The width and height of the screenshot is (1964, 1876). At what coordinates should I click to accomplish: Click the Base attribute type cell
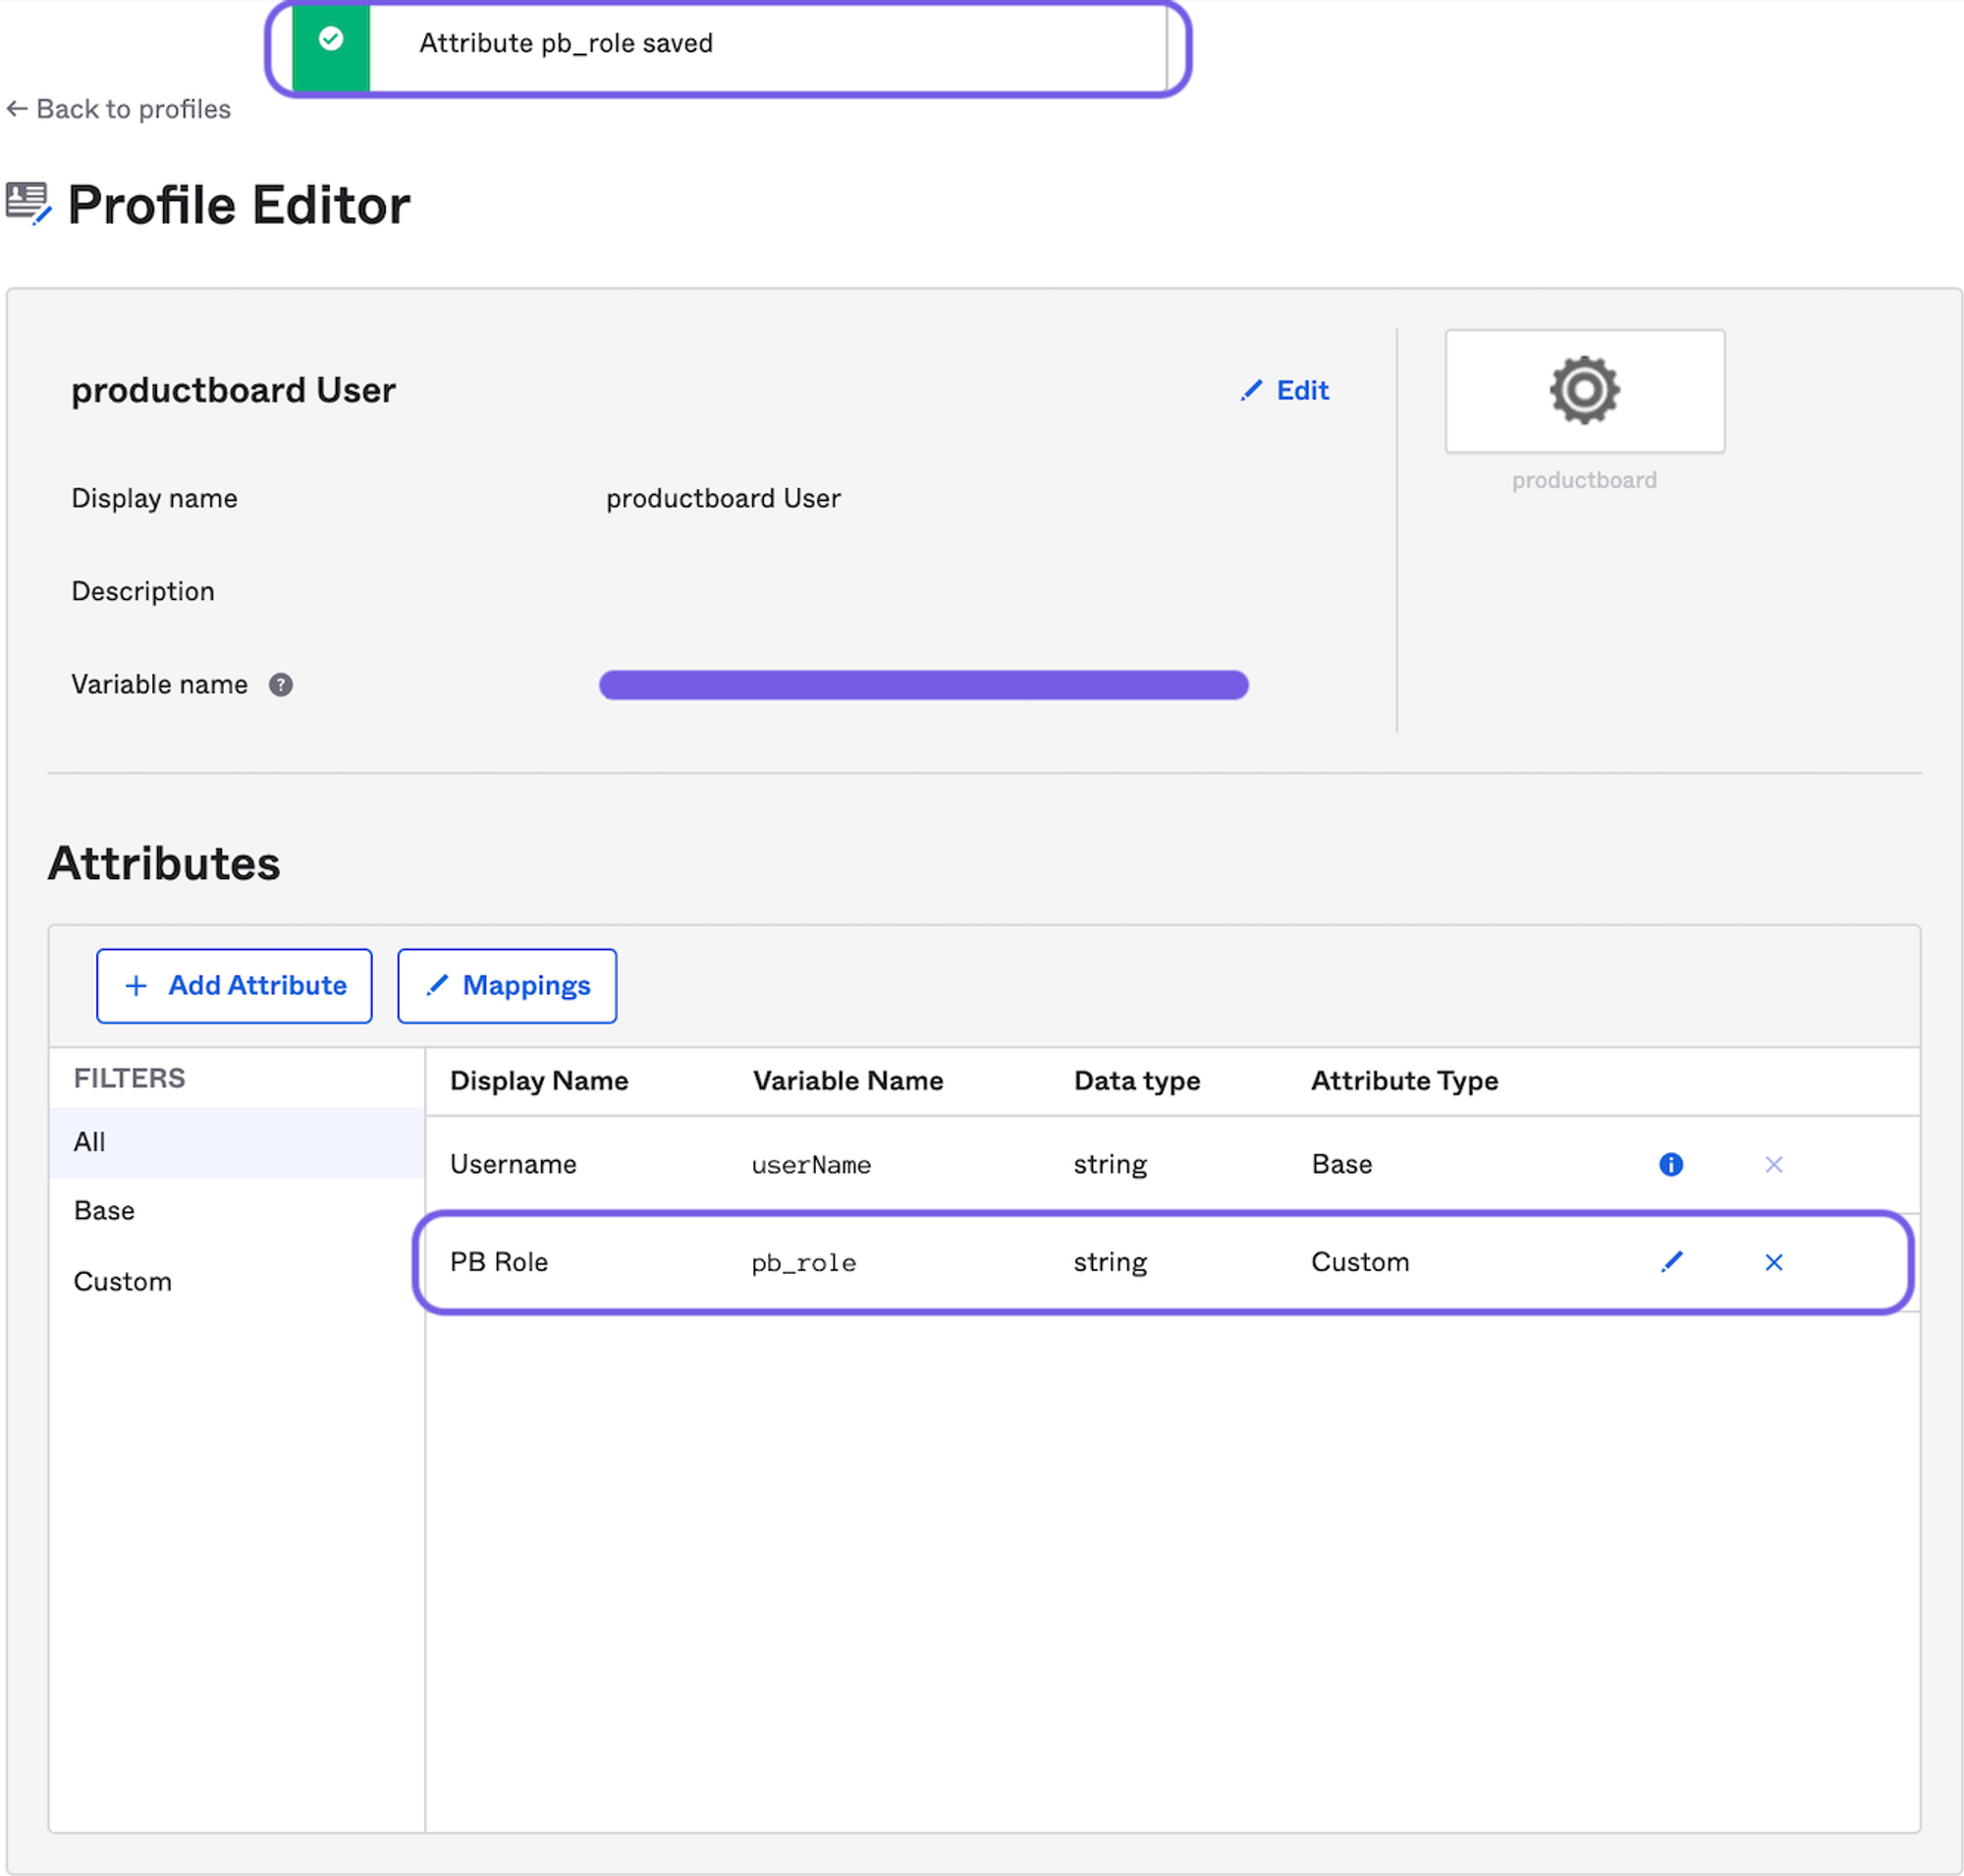click(1342, 1164)
